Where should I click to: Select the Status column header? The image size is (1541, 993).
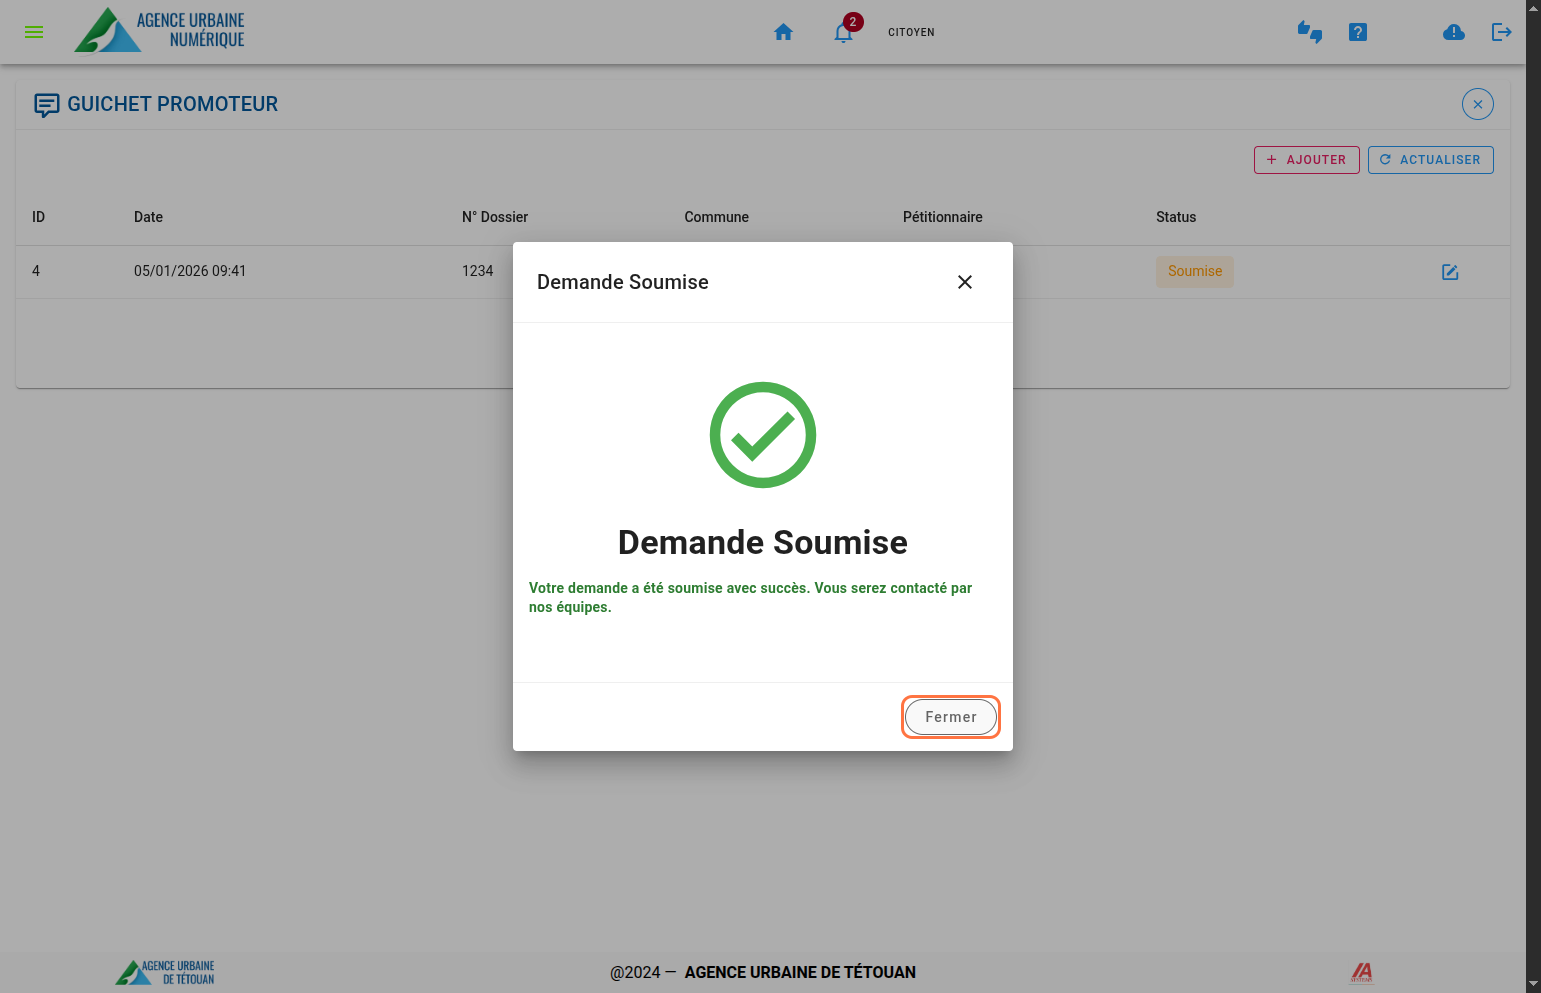1175,217
